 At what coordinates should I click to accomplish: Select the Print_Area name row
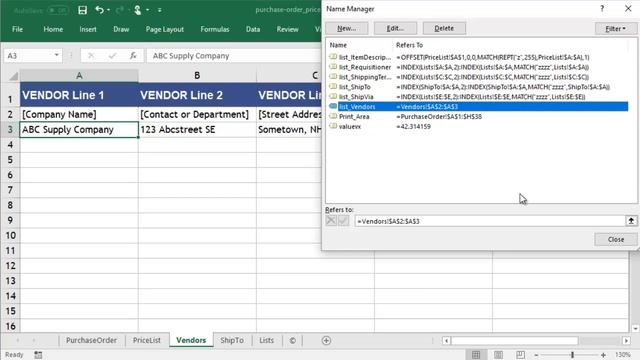click(478, 116)
